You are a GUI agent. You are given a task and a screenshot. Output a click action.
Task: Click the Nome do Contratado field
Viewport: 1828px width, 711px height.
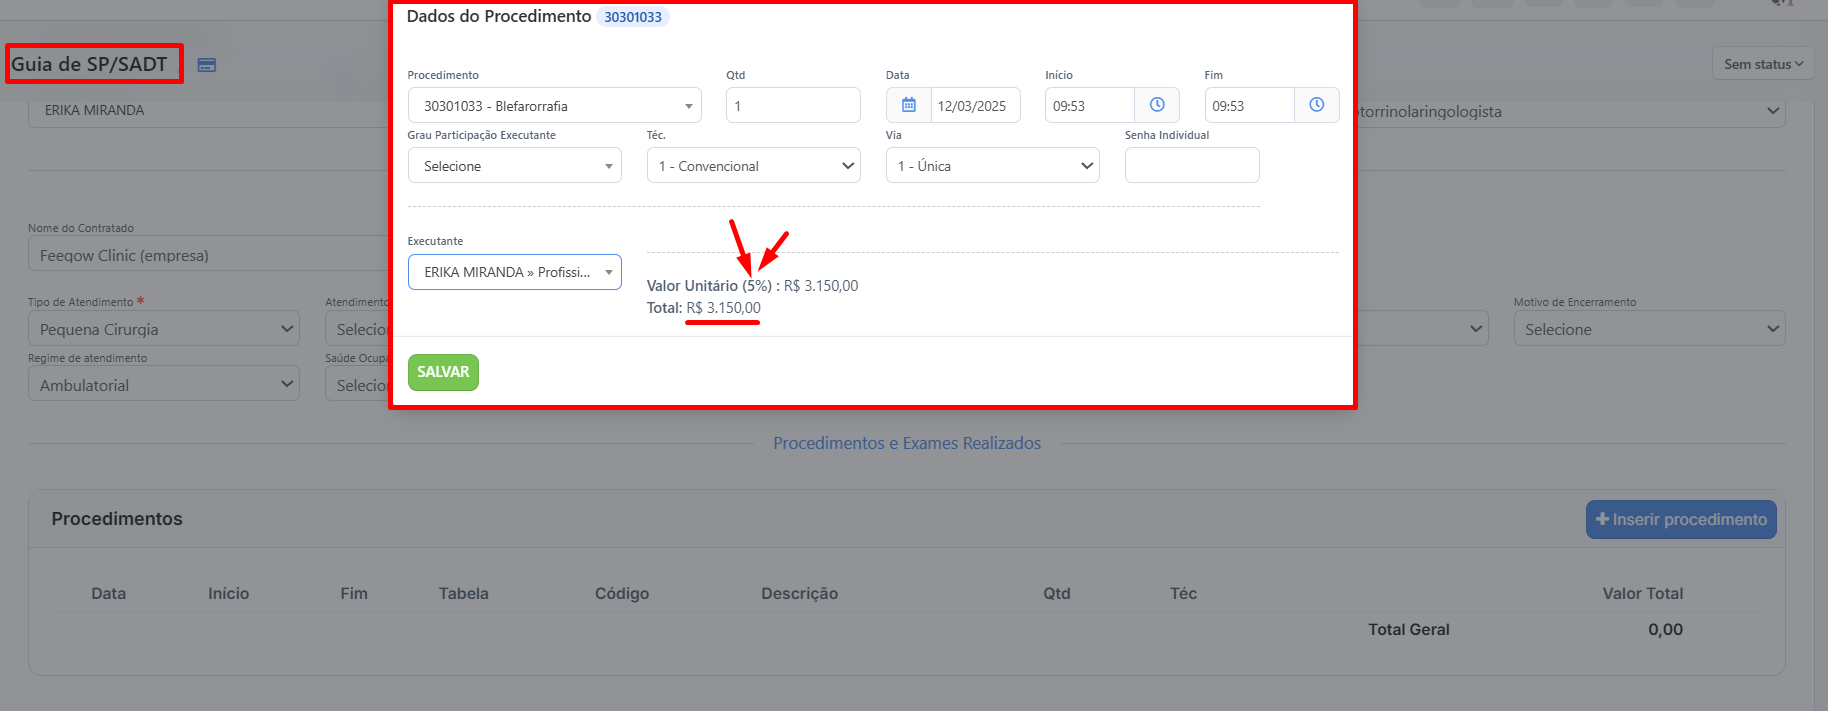tap(208, 255)
